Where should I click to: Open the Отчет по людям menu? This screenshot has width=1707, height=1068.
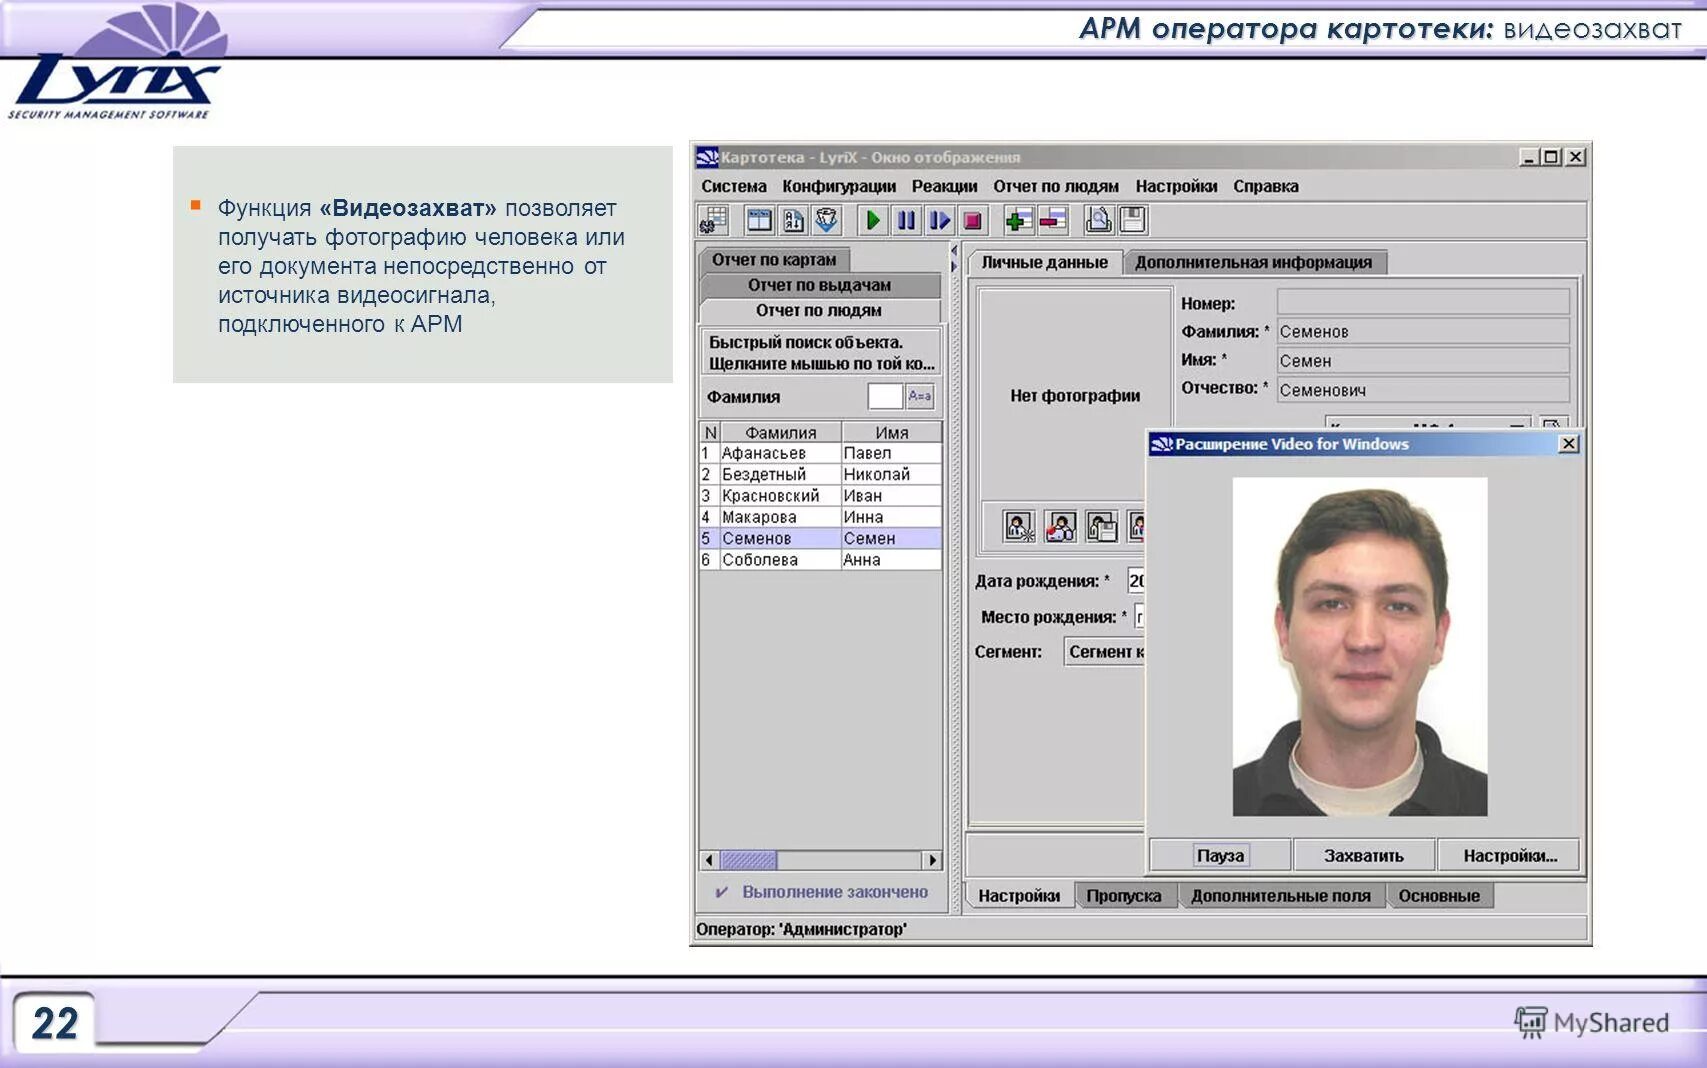1056,186
